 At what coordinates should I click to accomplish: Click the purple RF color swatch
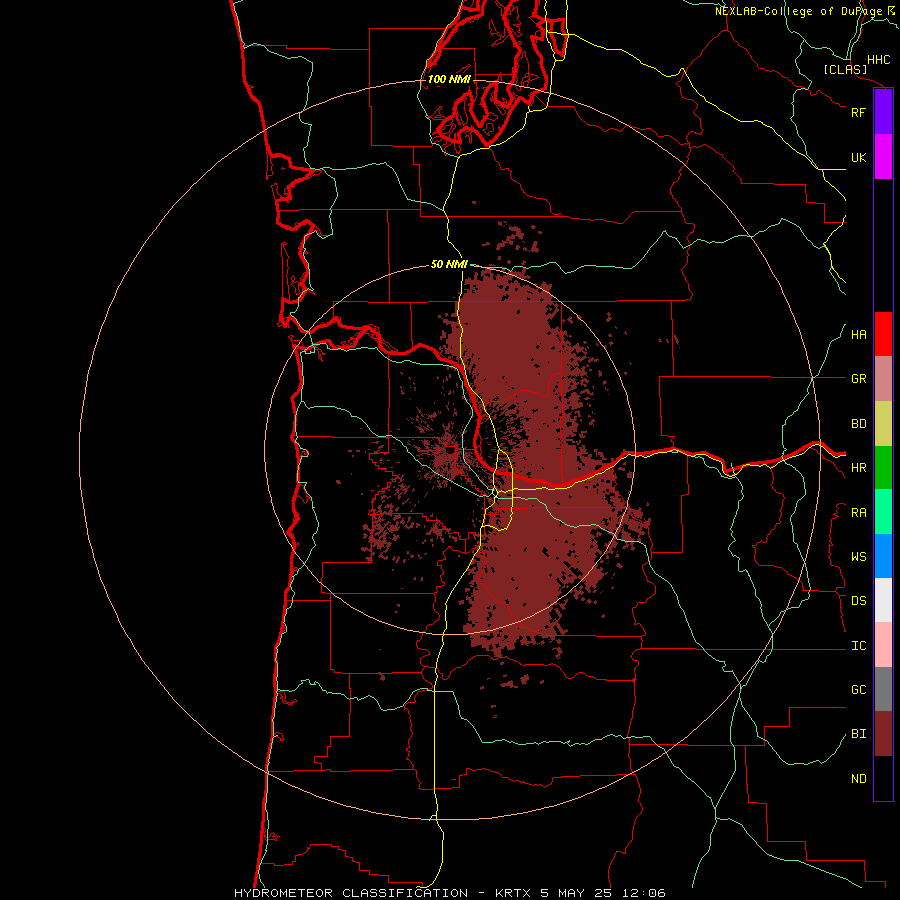pyautogui.click(x=883, y=112)
